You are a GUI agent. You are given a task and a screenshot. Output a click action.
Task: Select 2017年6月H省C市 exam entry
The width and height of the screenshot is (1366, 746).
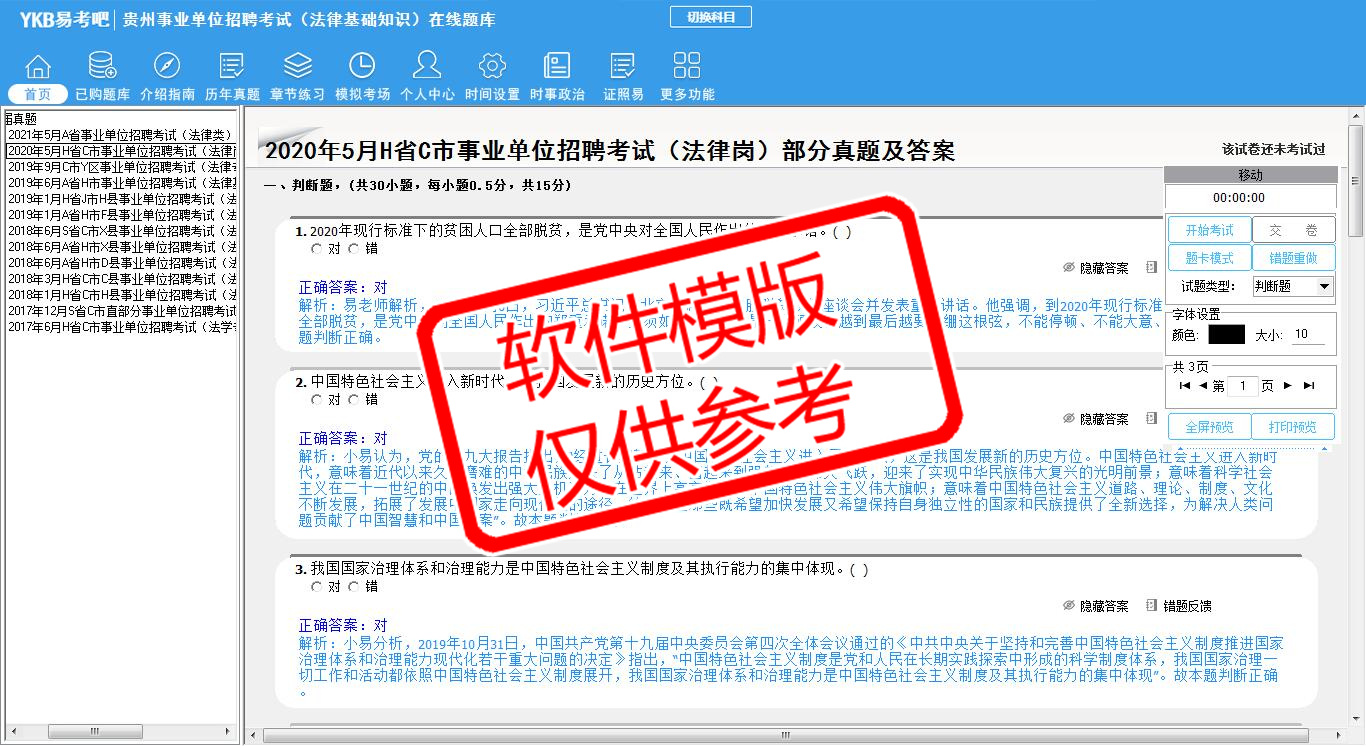pos(120,327)
